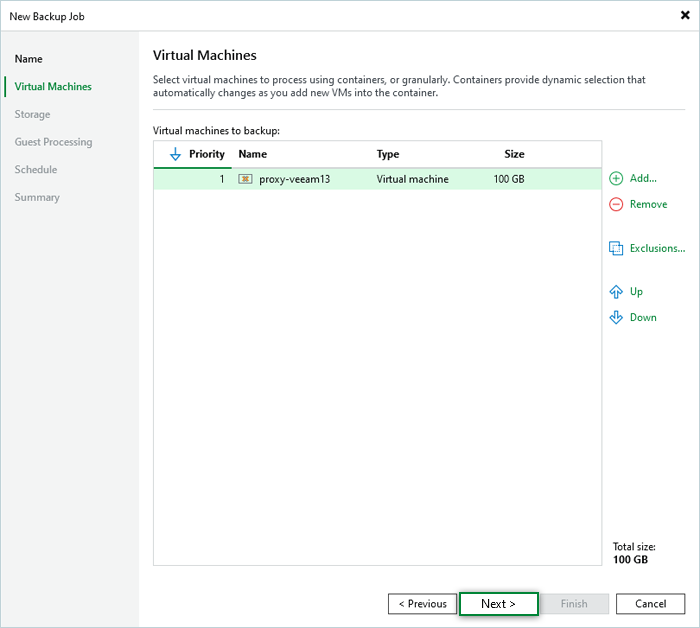Viewport: 700px width, 628px height.
Task: Switch to the Guest Processing step
Action: point(53,142)
